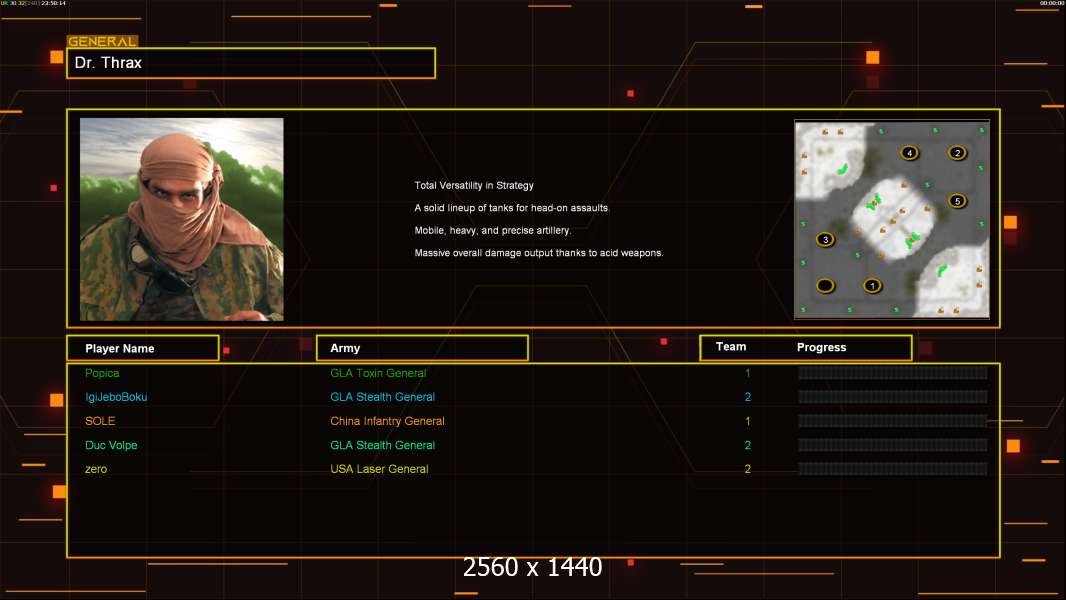This screenshot has height=600, width=1066.
Task: Pick start position marker 3 on minimap
Action: click(825, 239)
